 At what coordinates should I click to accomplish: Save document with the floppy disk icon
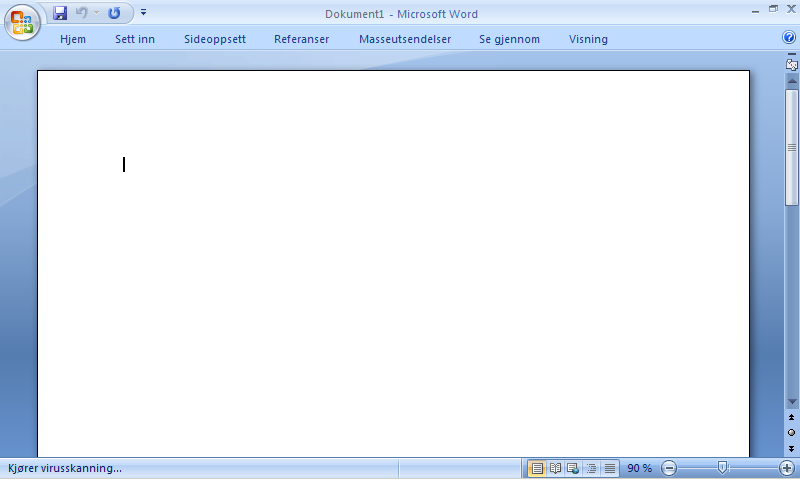[x=60, y=13]
